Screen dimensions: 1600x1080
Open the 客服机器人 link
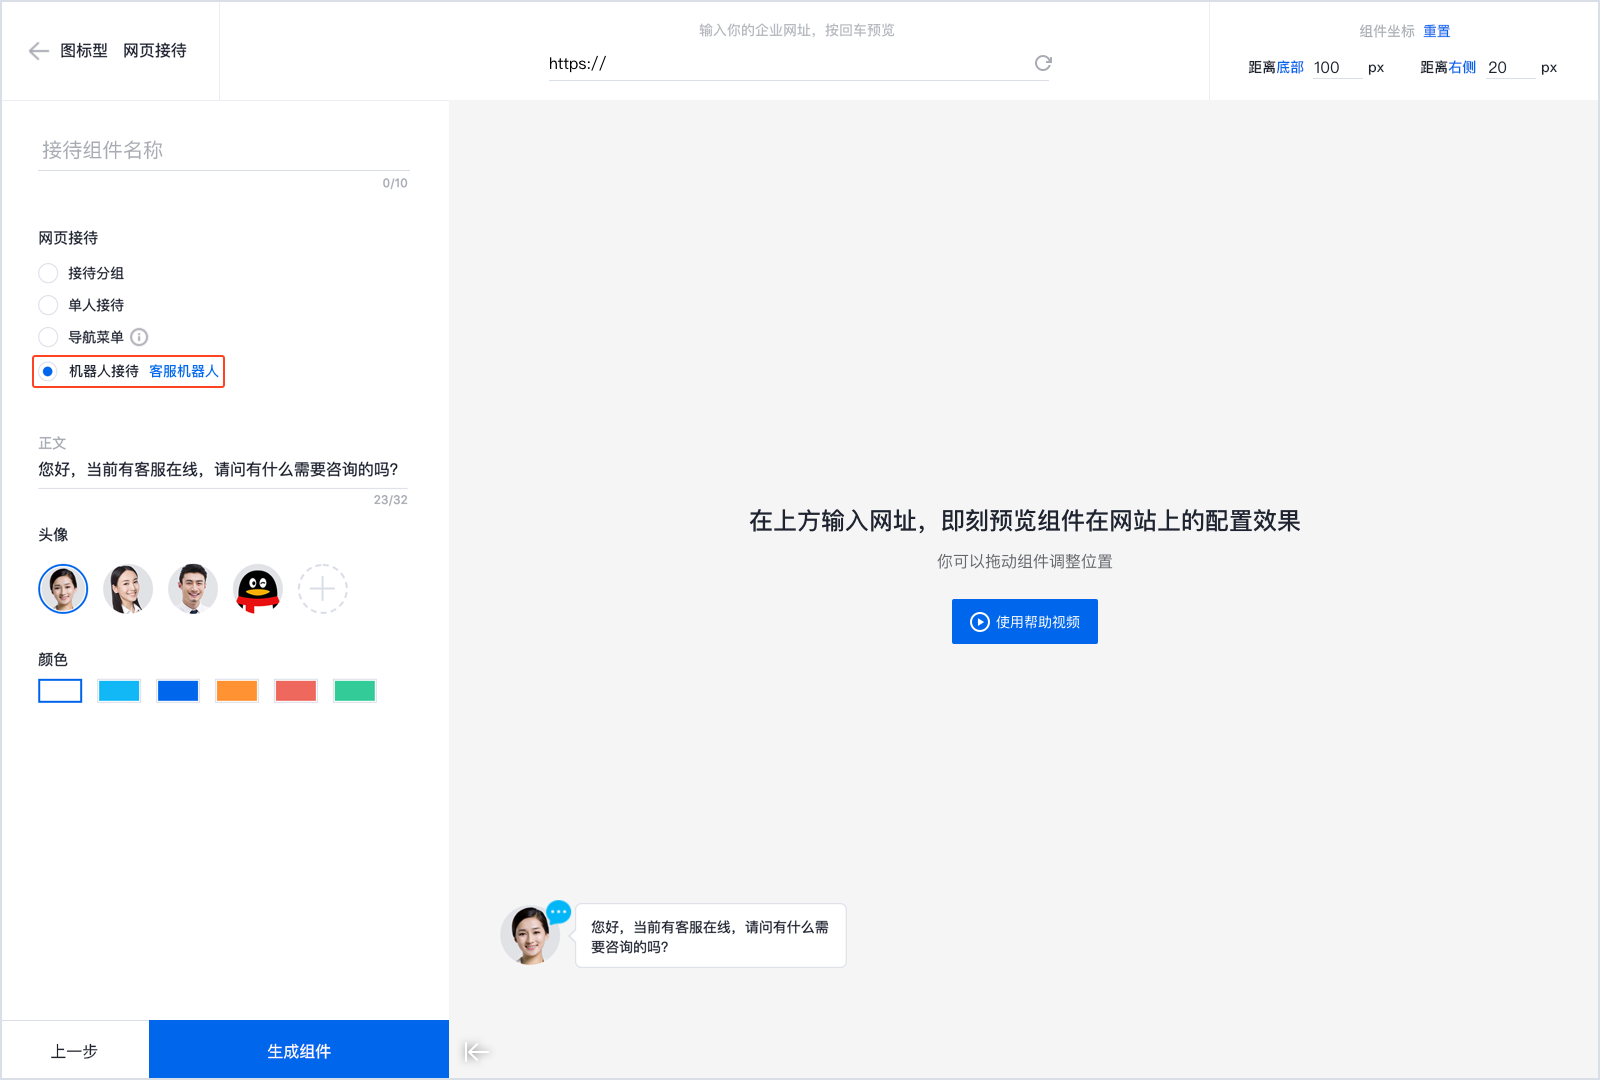(x=183, y=371)
